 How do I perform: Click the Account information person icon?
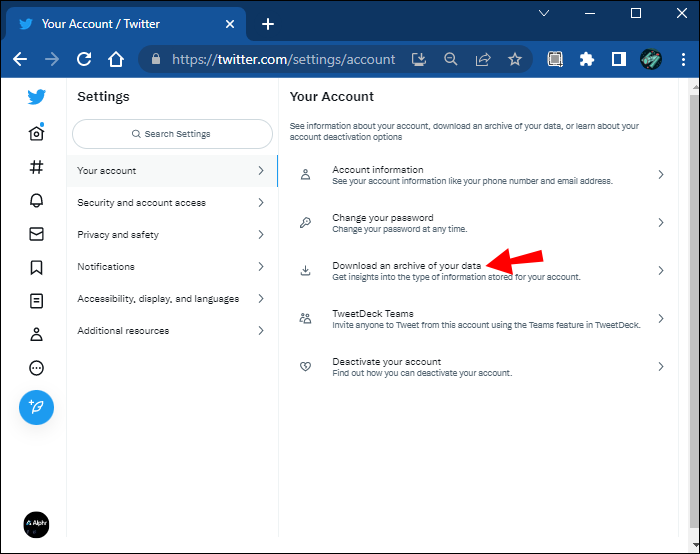[305, 175]
